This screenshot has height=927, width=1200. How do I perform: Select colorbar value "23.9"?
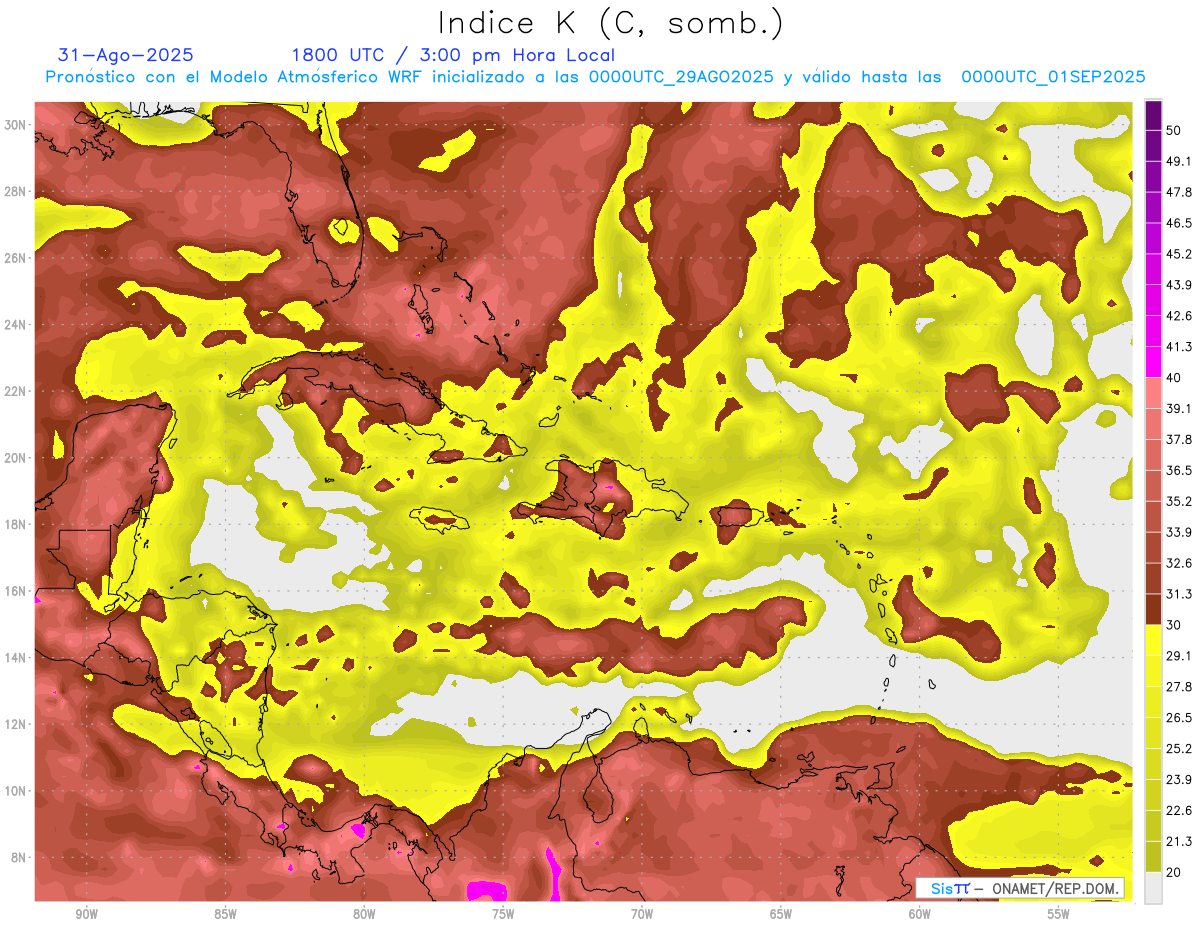[x=1179, y=780]
